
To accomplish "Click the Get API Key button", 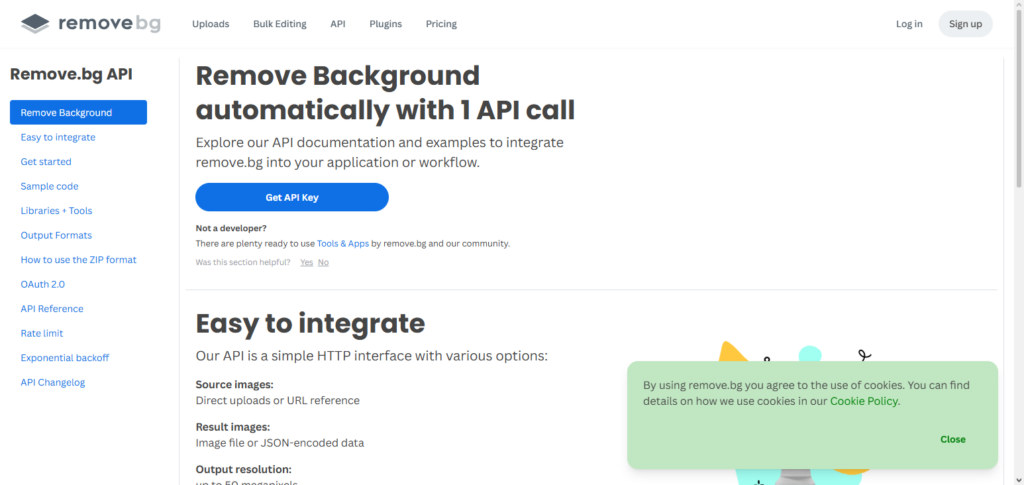I will [x=292, y=197].
